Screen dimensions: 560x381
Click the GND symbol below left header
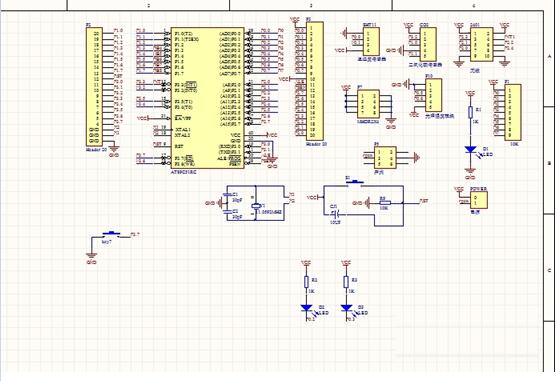pyautogui.click(x=114, y=149)
